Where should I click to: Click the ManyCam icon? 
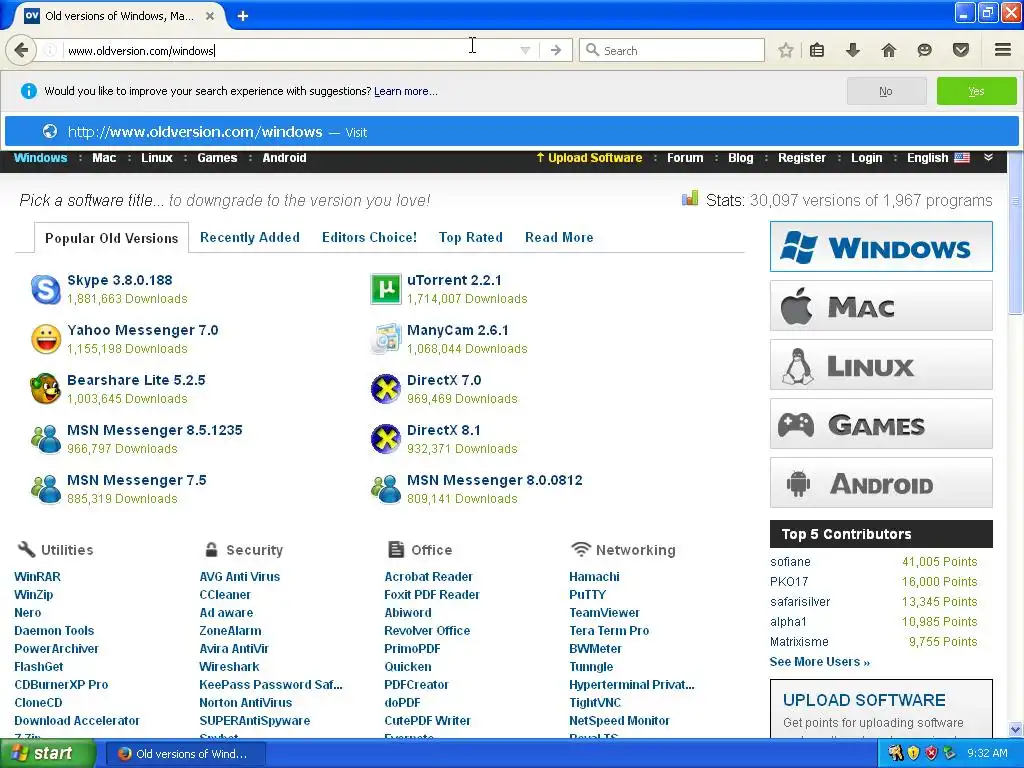386,339
